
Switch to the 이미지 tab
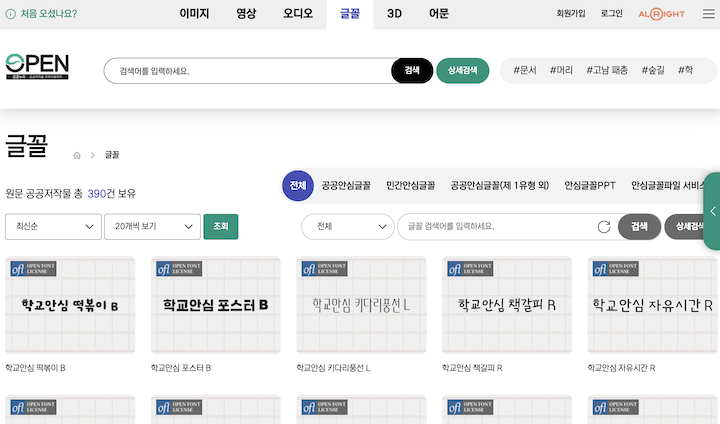(x=196, y=14)
